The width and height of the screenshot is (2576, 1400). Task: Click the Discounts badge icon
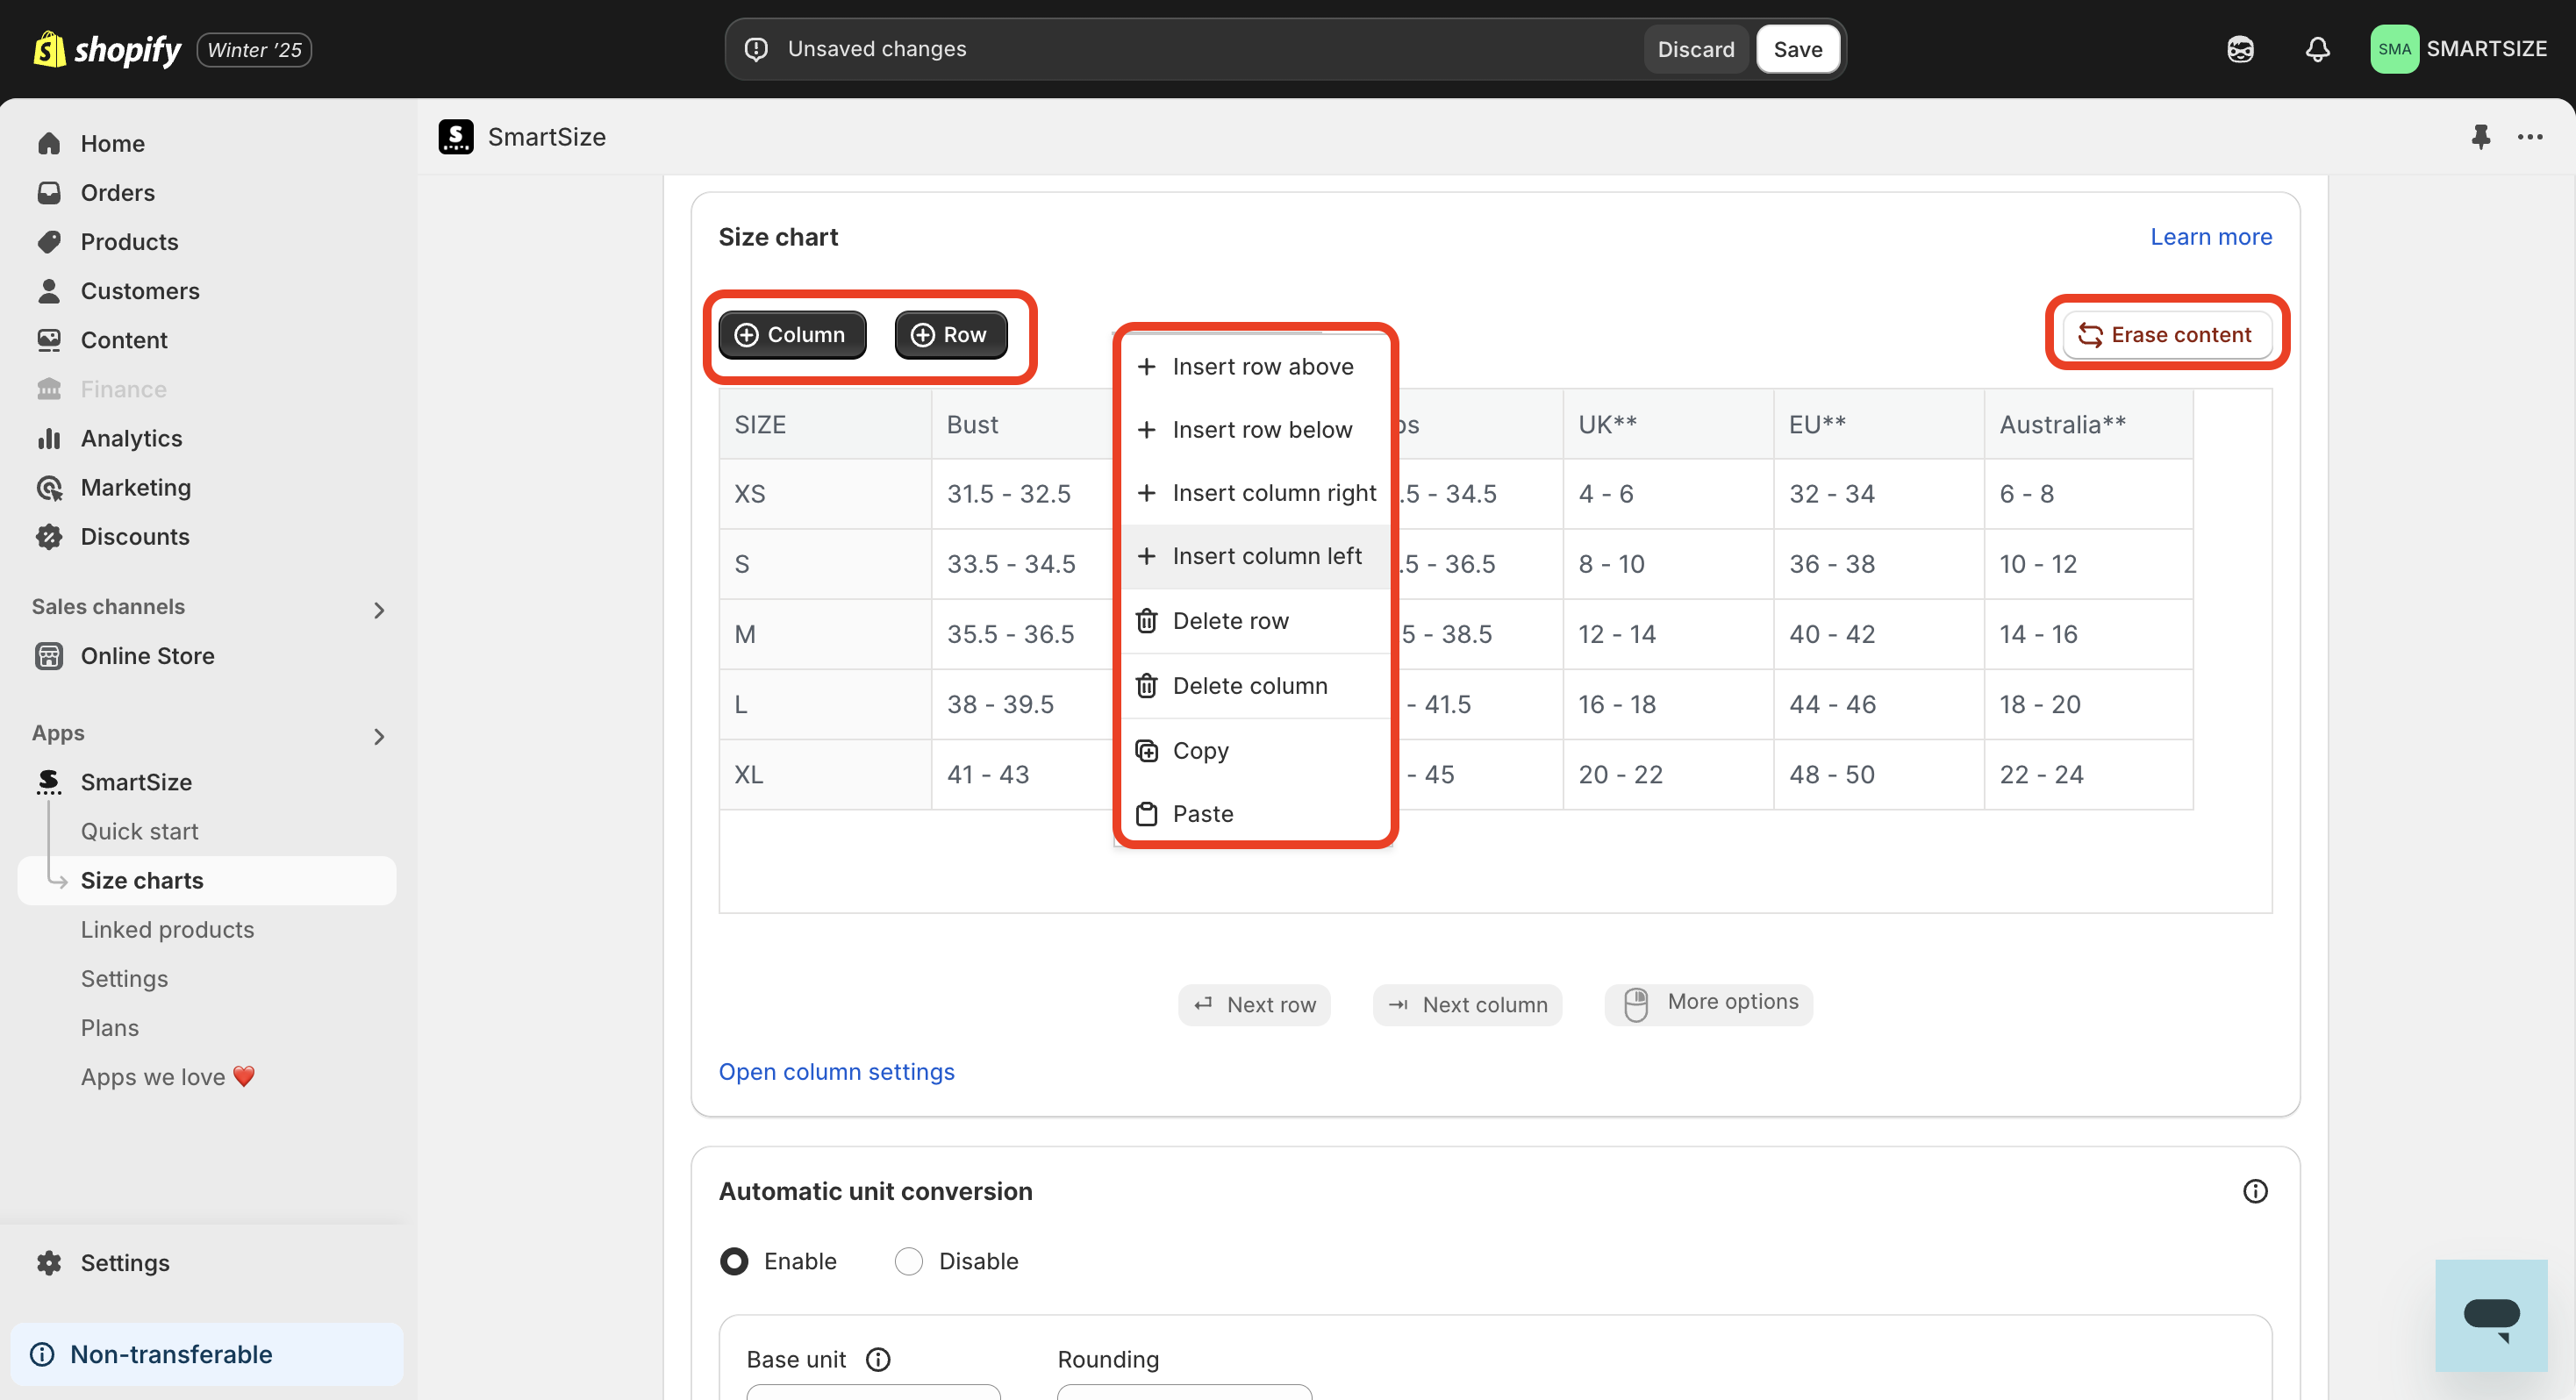[49, 536]
